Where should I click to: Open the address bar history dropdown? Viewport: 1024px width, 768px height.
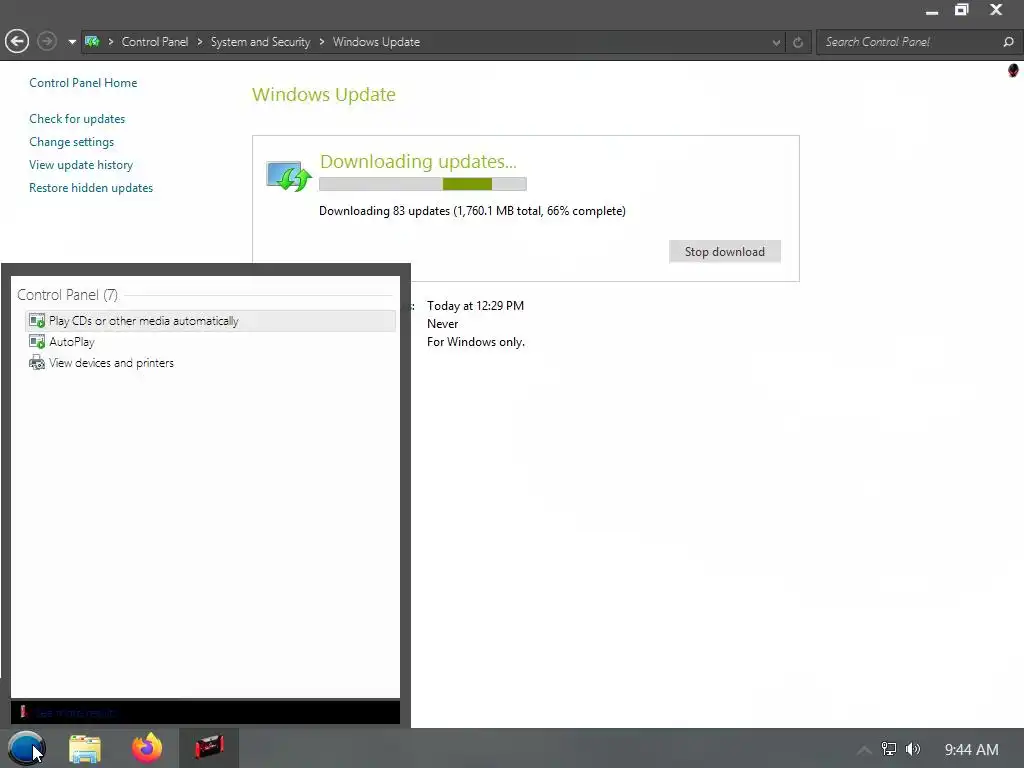pyautogui.click(x=776, y=42)
